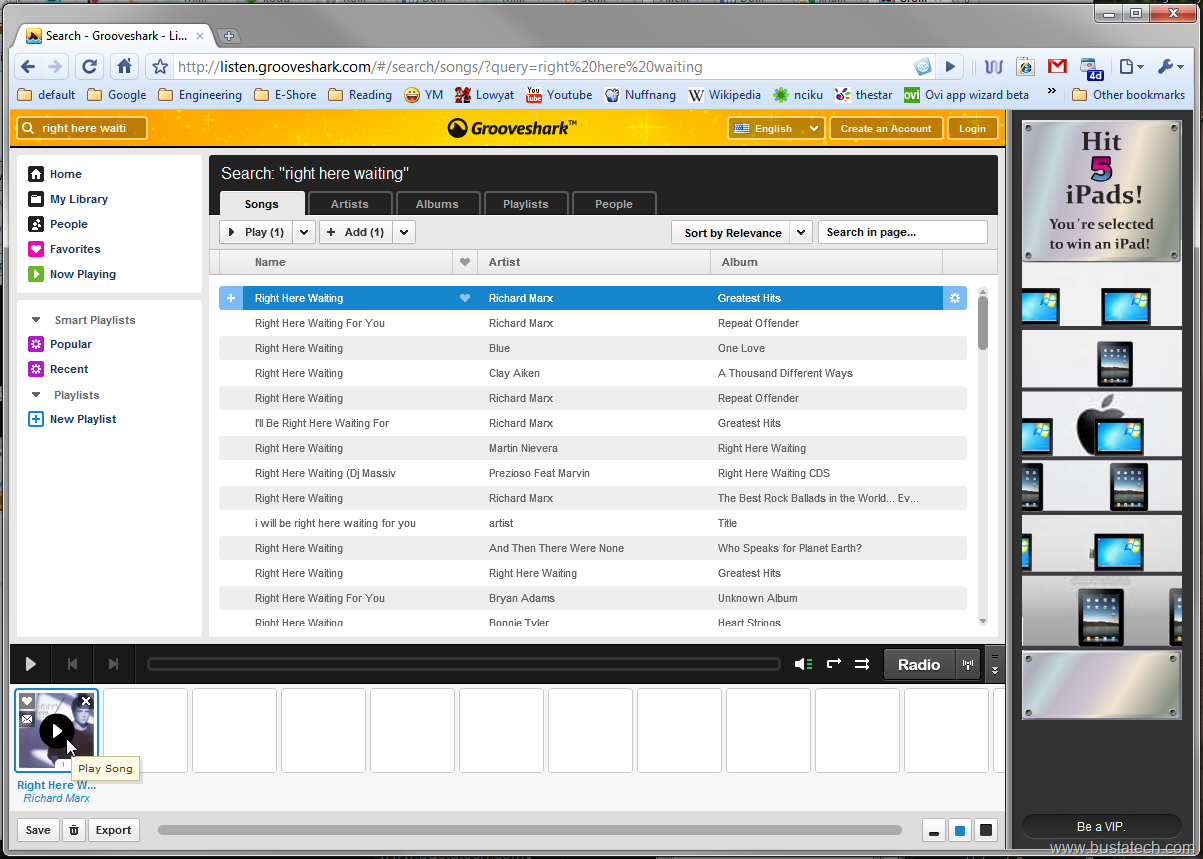Click the Add (1) button
This screenshot has height=859, width=1203.
[x=356, y=232]
